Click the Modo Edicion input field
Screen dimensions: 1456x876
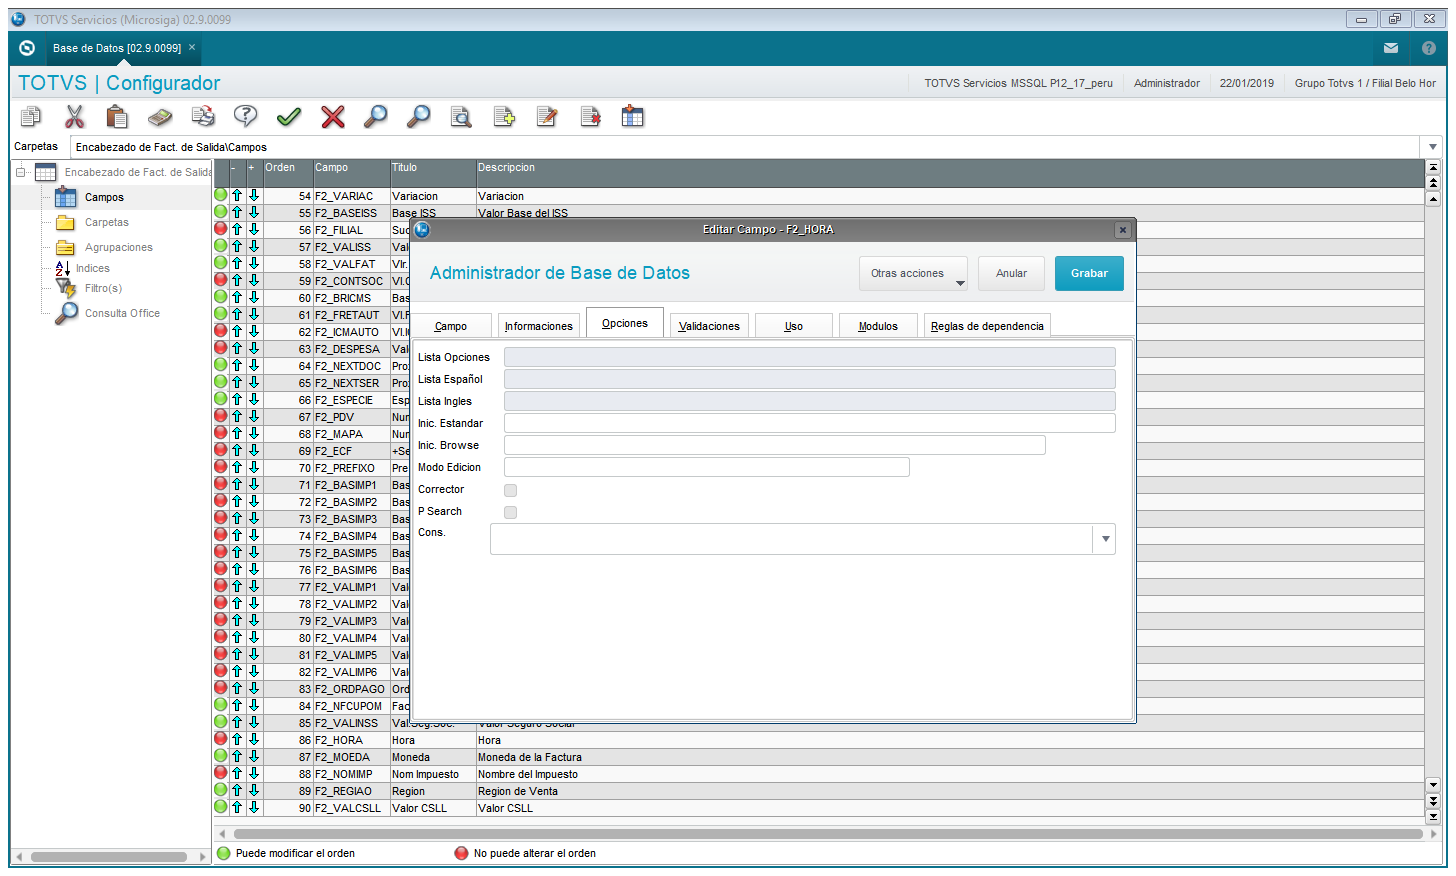point(707,467)
